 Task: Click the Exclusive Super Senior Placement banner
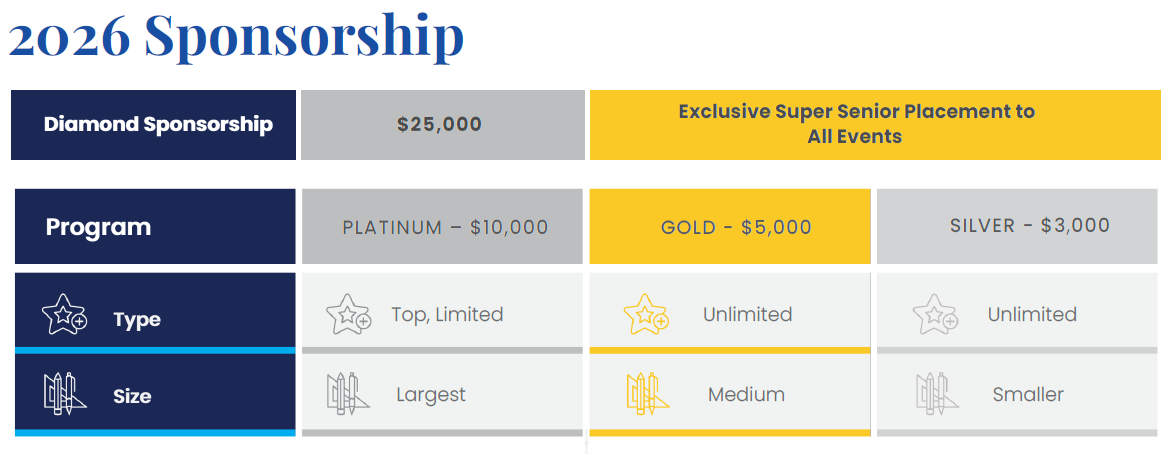click(855, 125)
